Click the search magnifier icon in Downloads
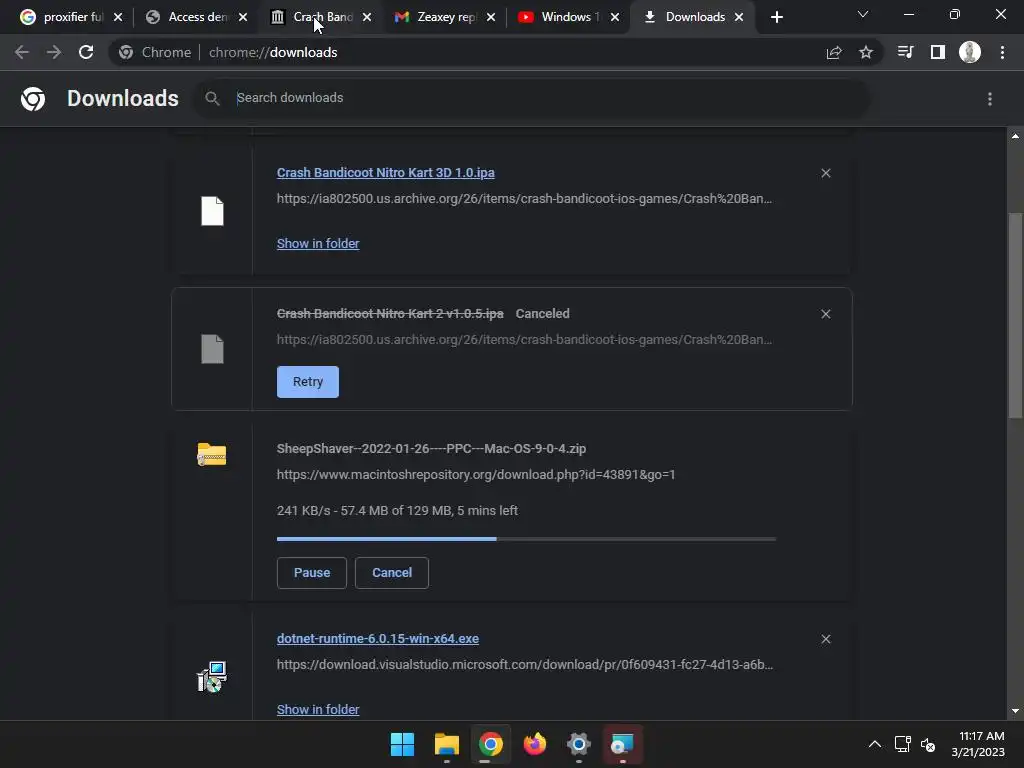The image size is (1024, 768). [212, 99]
